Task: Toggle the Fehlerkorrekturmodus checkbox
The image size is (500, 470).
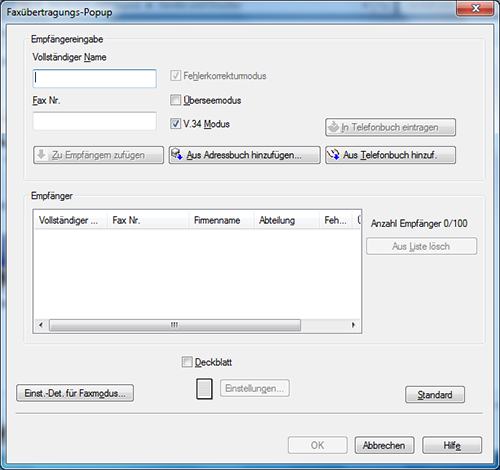Action: tap(175, 76)
